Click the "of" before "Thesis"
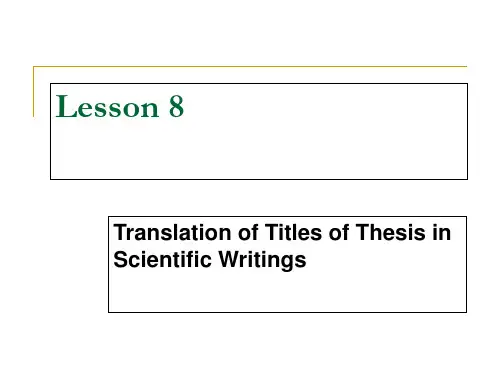This screenshot has width=500, height=375. coord(339,232)
